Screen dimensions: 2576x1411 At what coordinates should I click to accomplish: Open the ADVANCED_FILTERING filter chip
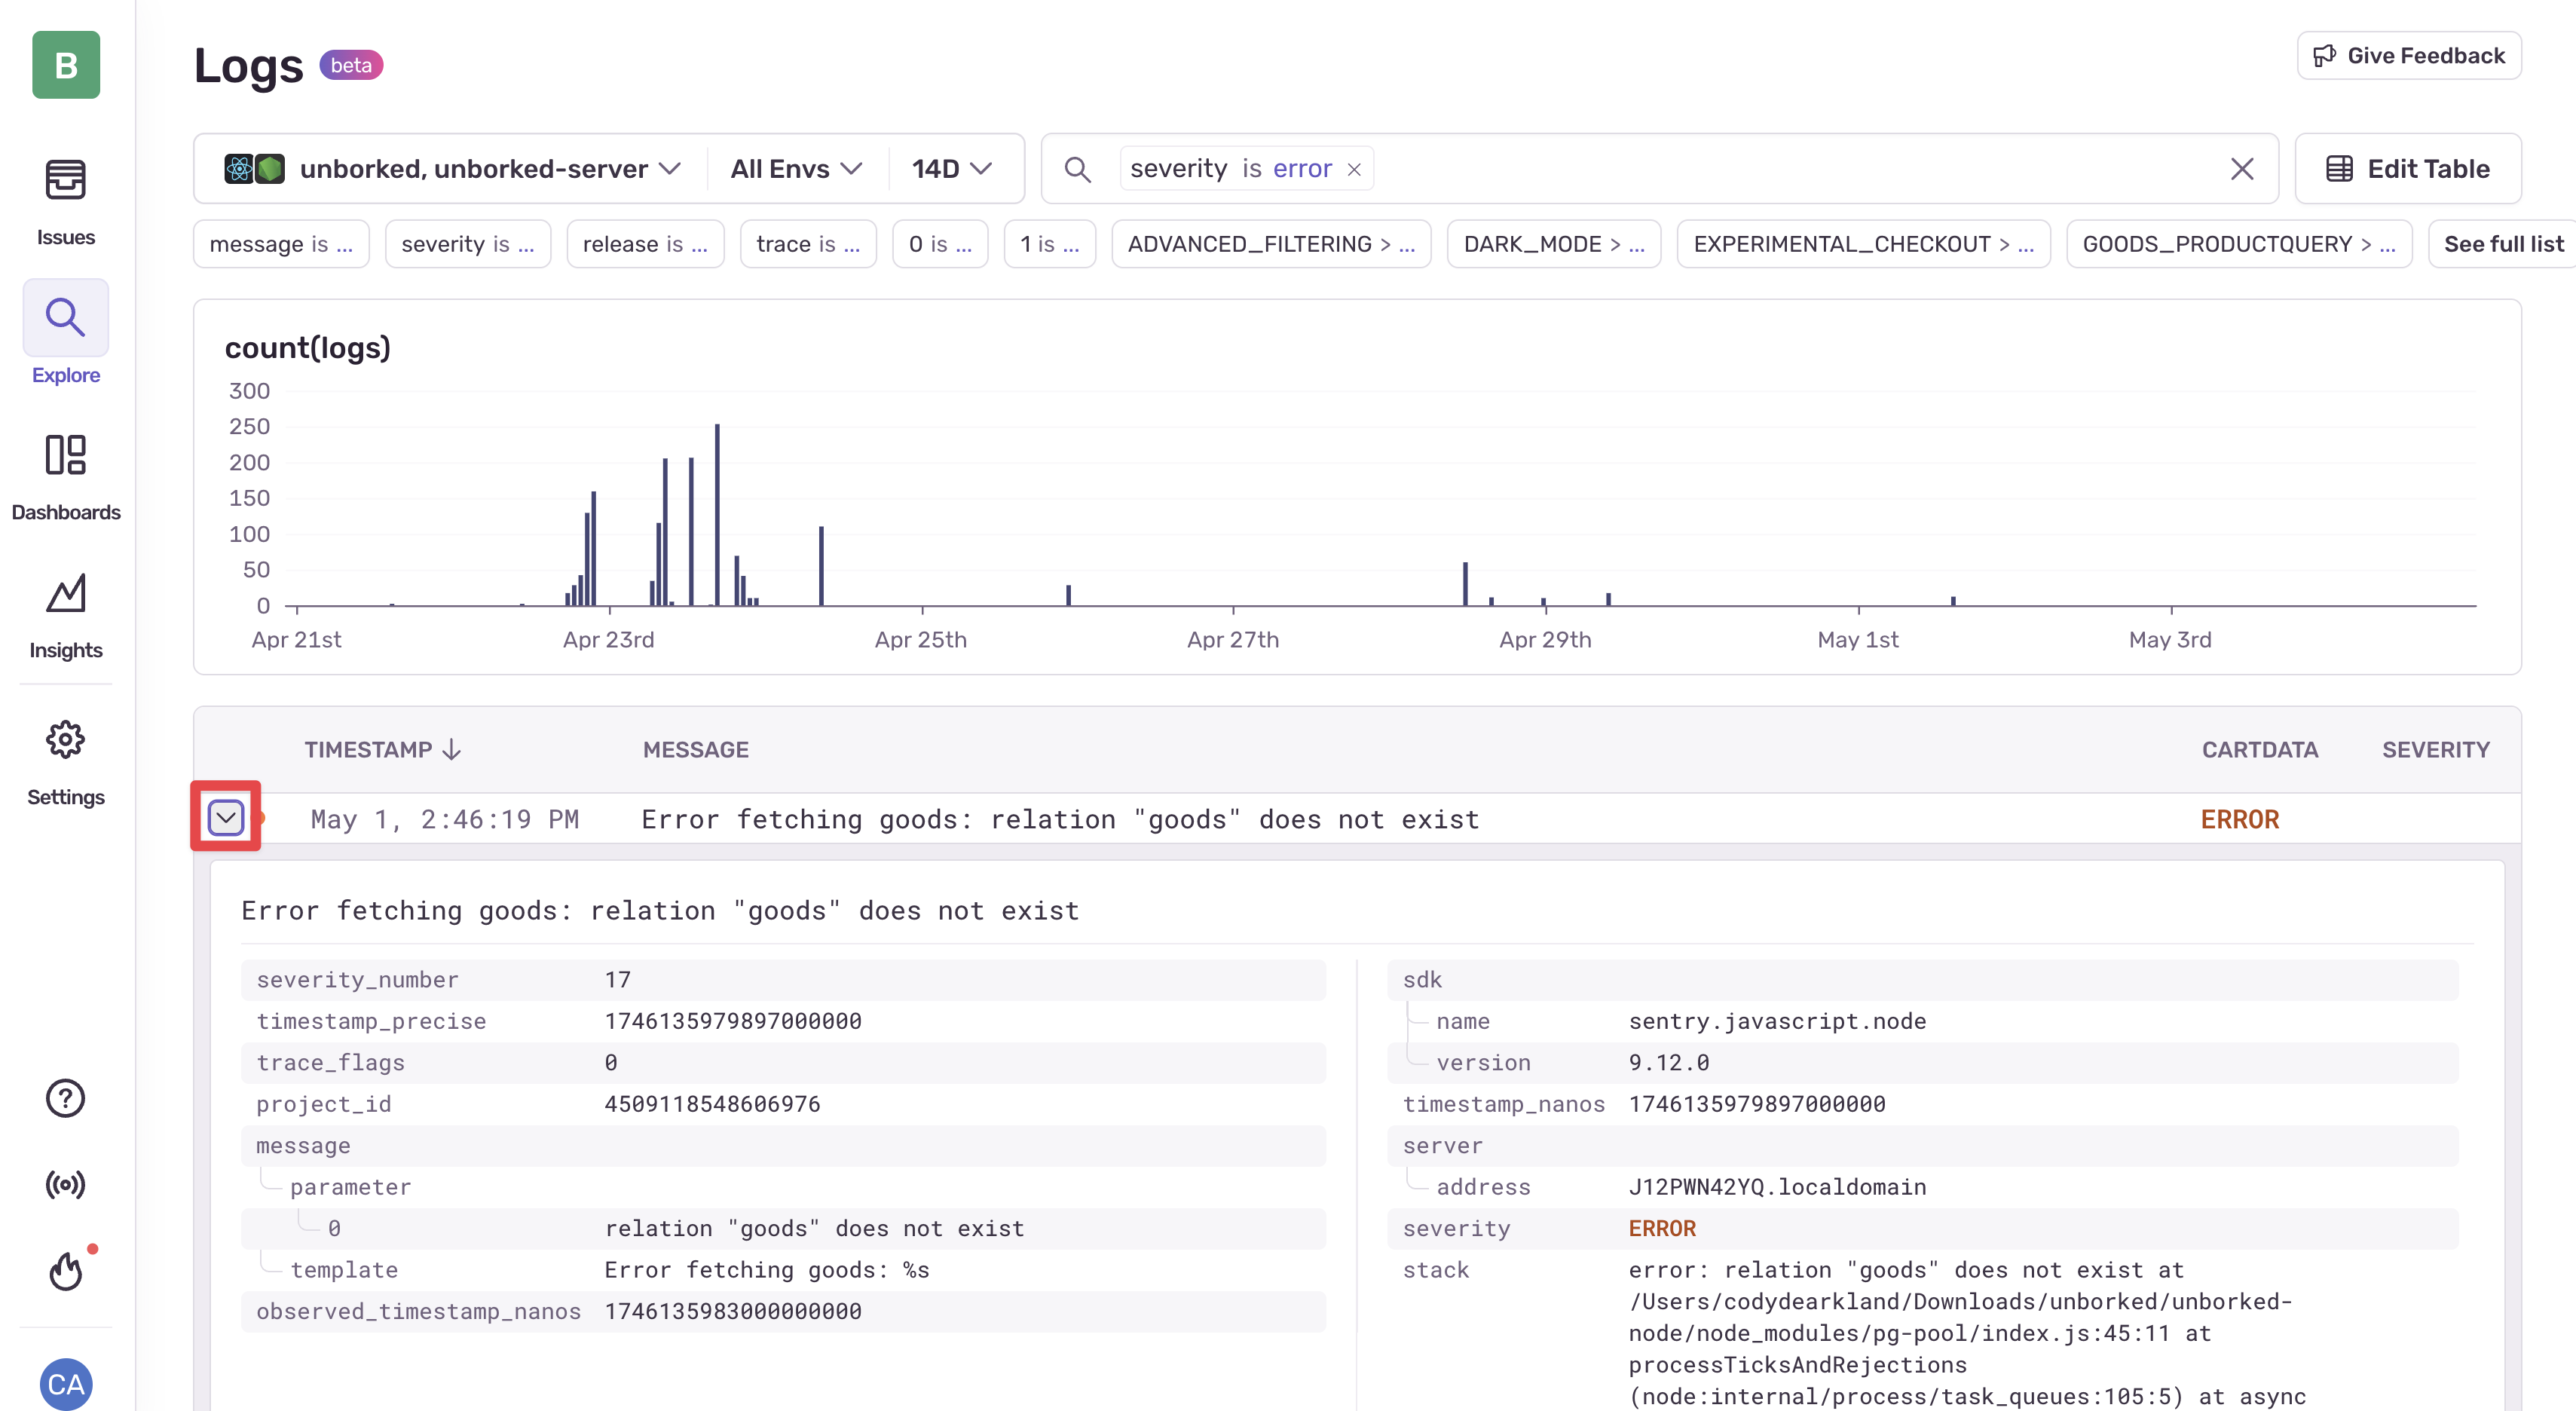1271,243
